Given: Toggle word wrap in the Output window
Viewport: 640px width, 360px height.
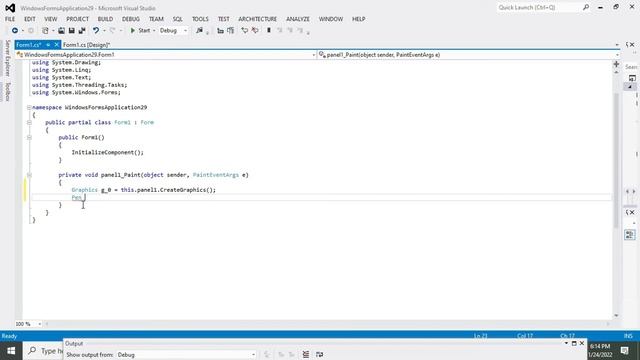Looking at the screenshot, I should [319, 355].
